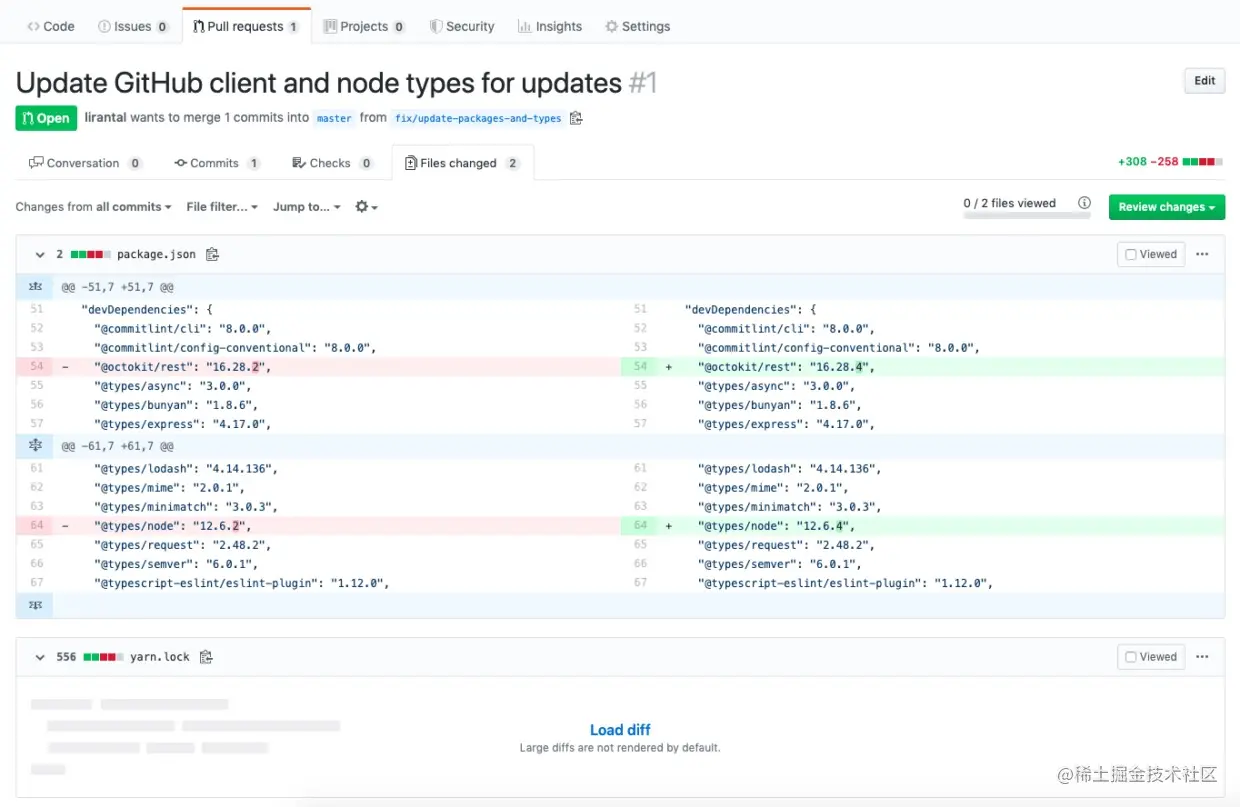Click the fix/update-packages-and-types branch link
1240x807 pixels.
coord(477,118)
